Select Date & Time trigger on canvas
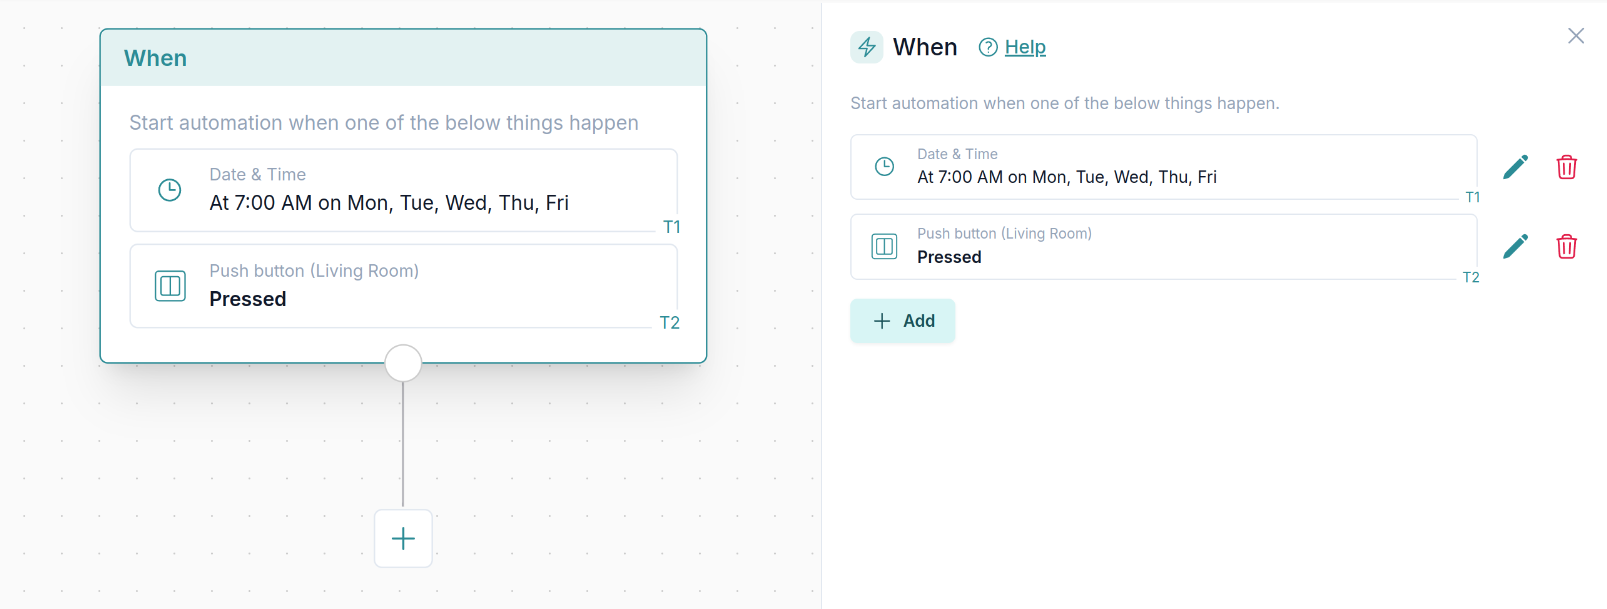This screenshot has width=1607, height=609. tap(403, 190)
